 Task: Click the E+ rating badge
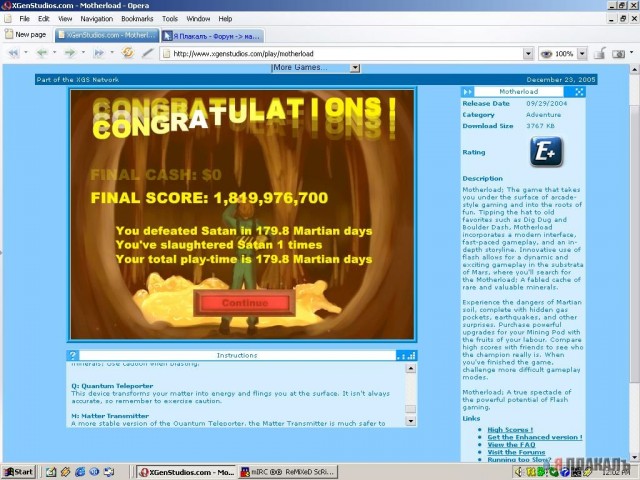[546, 152]
